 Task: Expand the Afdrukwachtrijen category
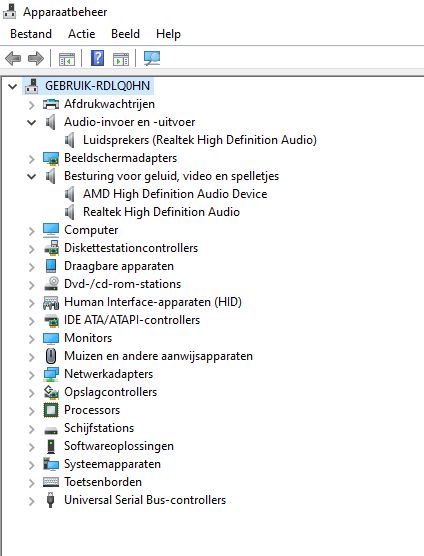click(32, 105)
